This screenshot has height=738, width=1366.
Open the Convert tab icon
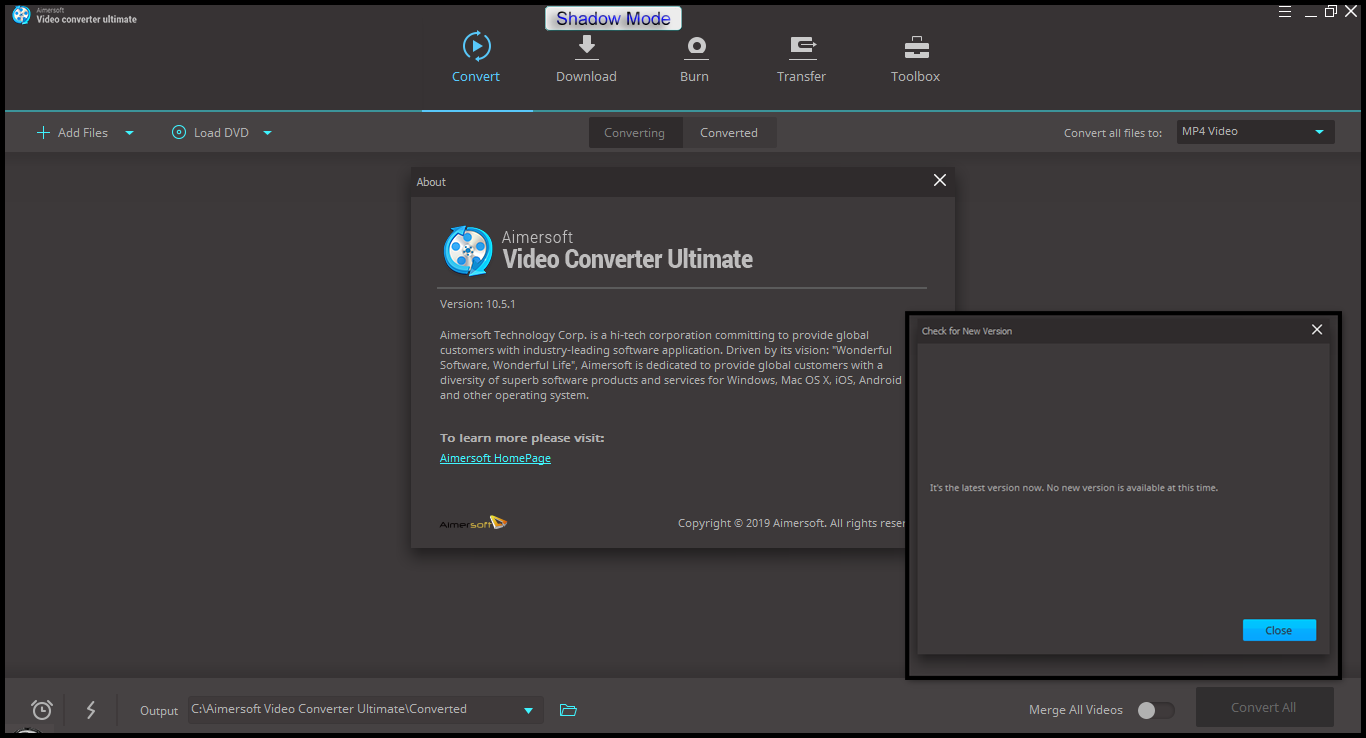click(x=476, y=46)
